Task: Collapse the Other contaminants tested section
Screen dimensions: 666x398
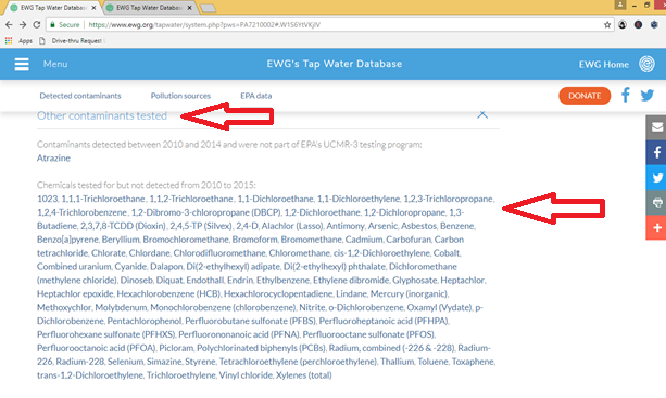Action: tap(482, 115)
